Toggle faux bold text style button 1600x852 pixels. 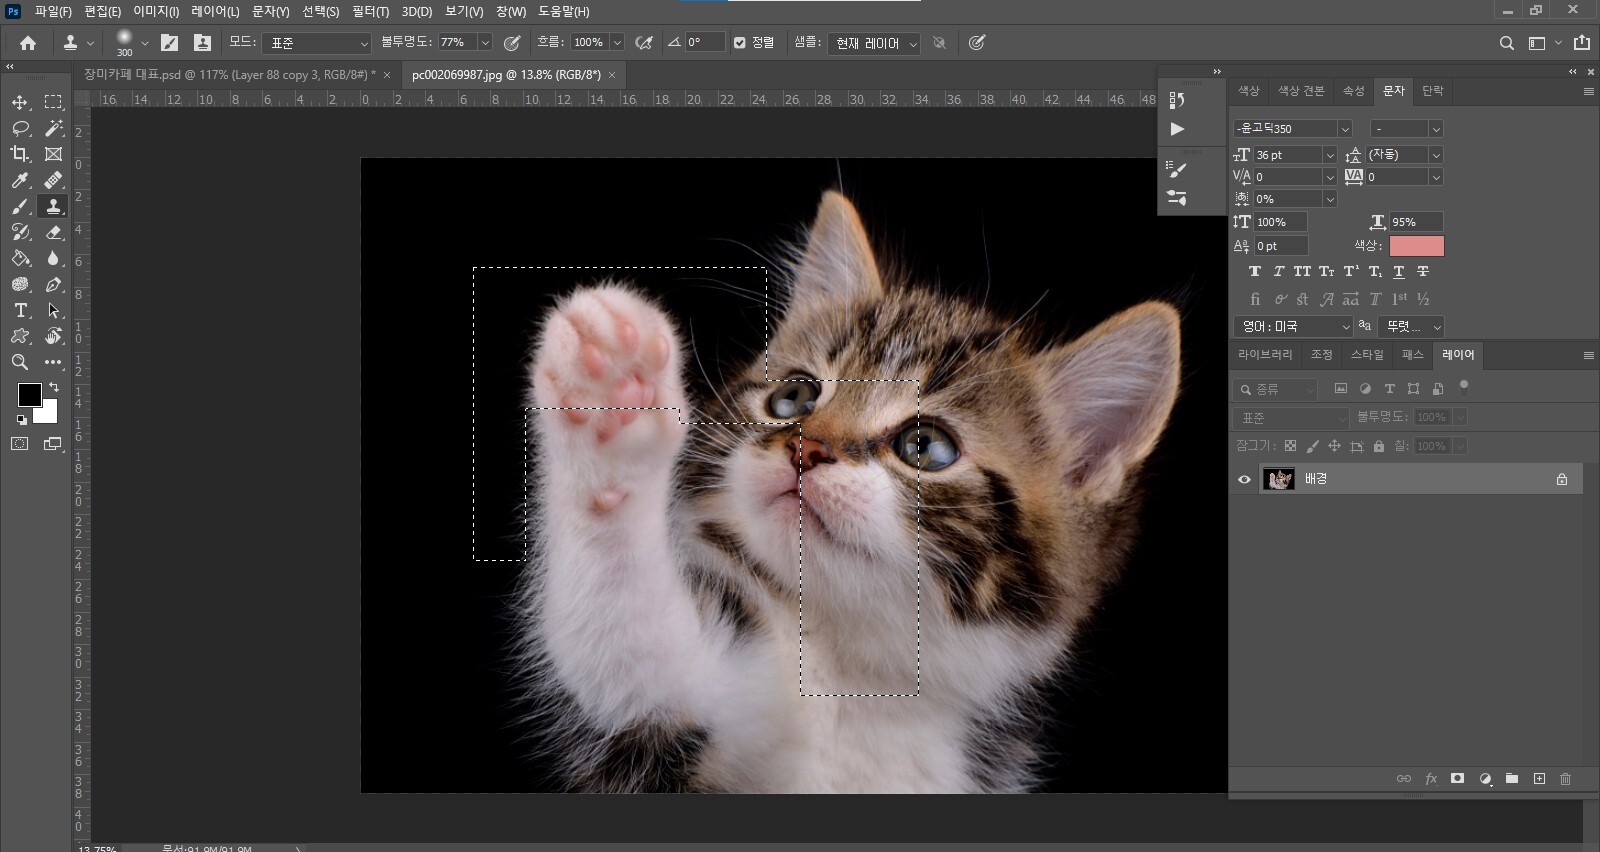click(x=1255, y=271)
